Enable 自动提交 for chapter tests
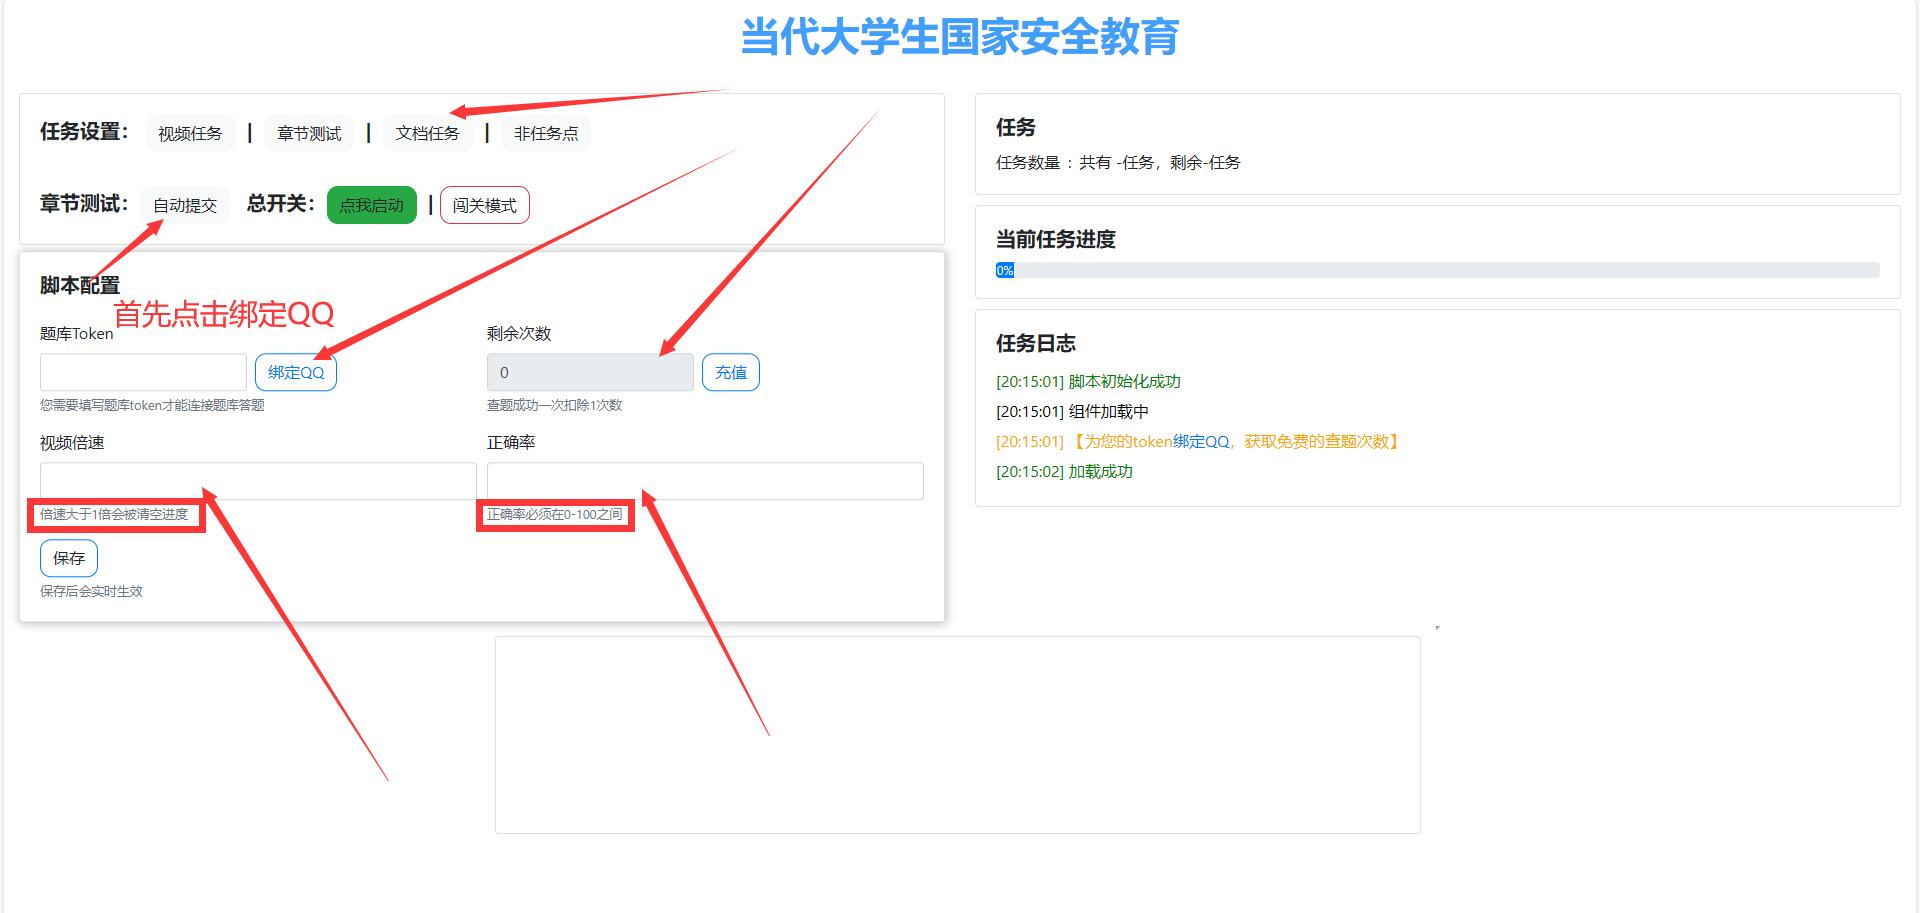Screen dimensions: 1920x913 tap(184, 204)
